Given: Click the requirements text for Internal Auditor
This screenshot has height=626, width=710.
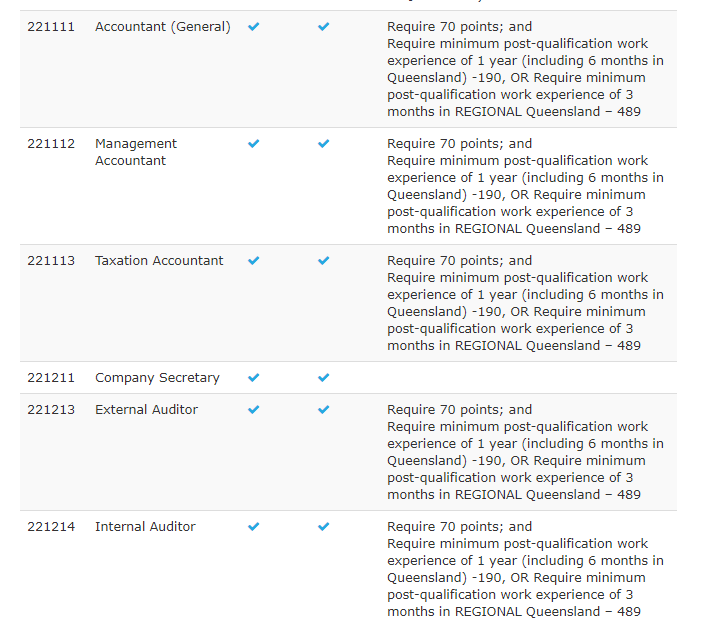Looking at the screenshot, I should tap(525, 569).
